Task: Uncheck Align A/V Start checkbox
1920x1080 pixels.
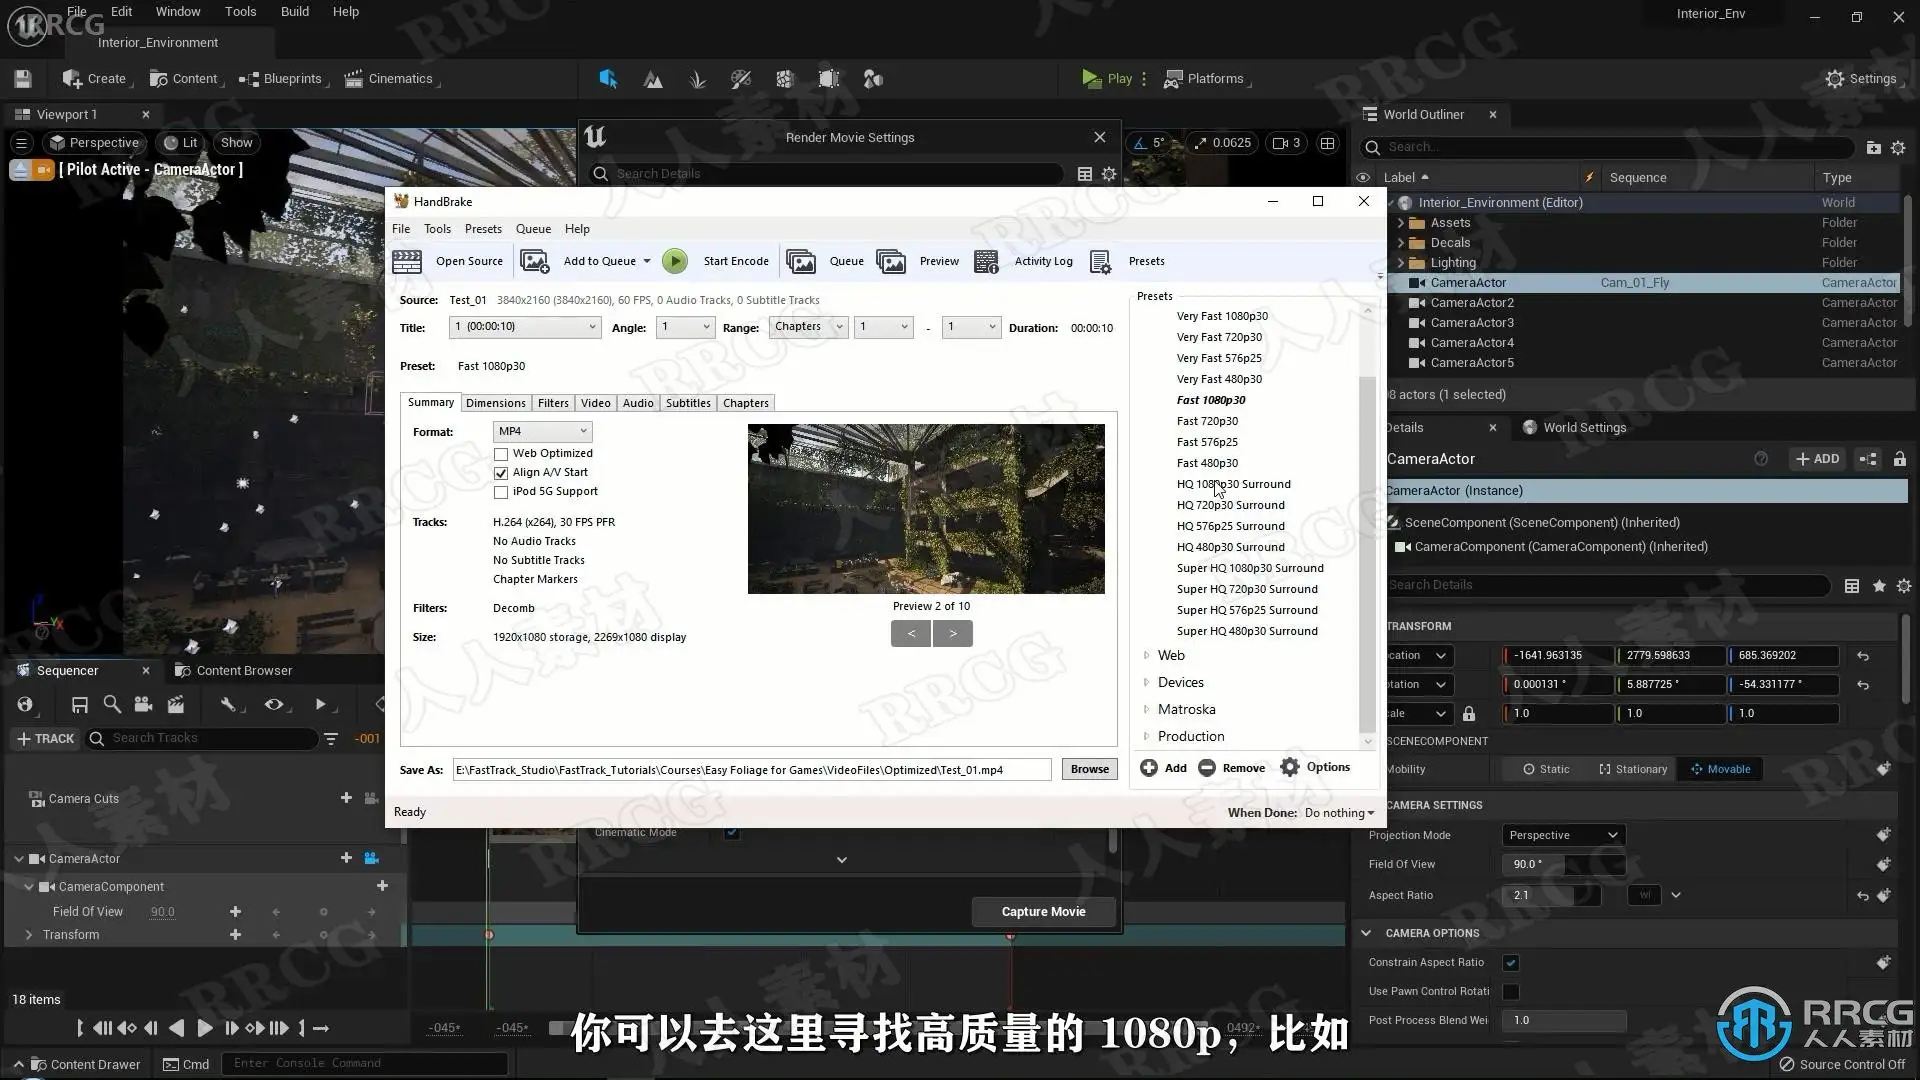Action: coord(501,473)
